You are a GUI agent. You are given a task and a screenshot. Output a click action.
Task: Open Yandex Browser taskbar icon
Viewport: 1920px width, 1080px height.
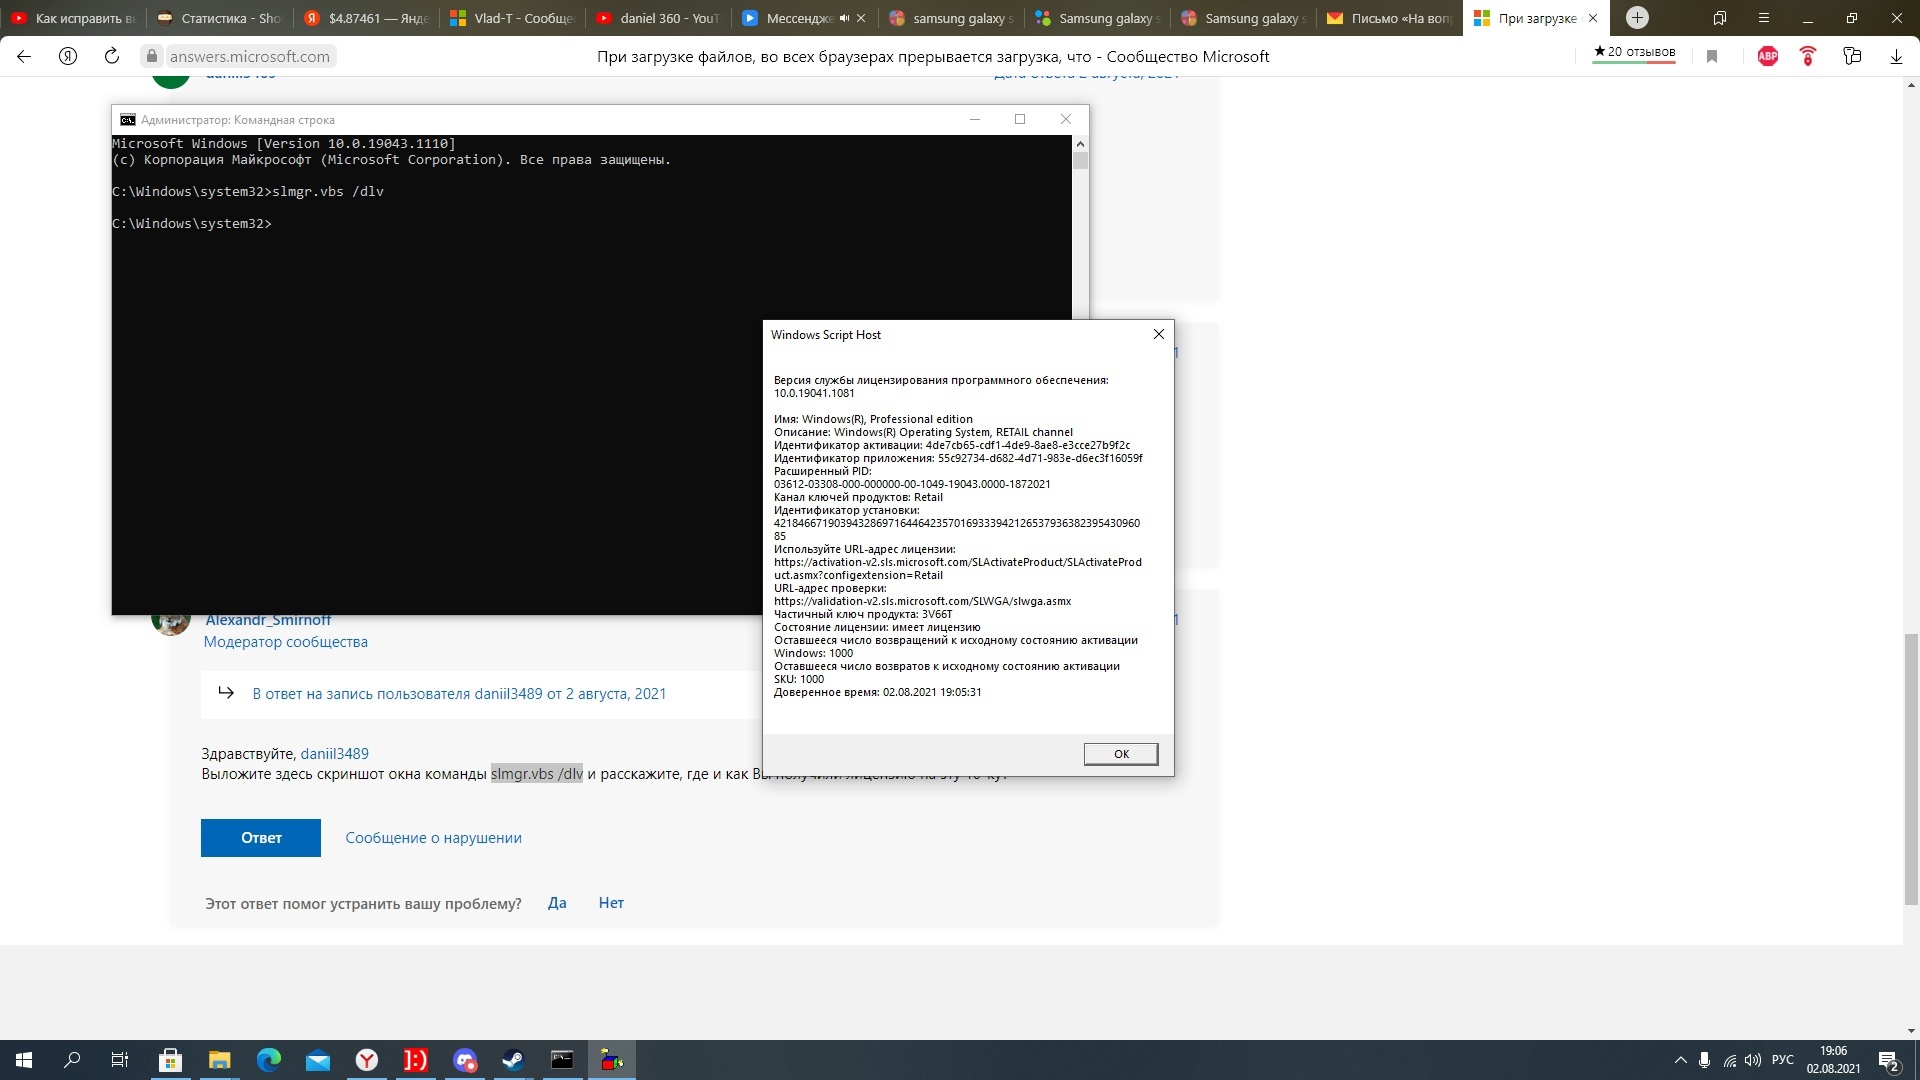tap(367, 1060)
